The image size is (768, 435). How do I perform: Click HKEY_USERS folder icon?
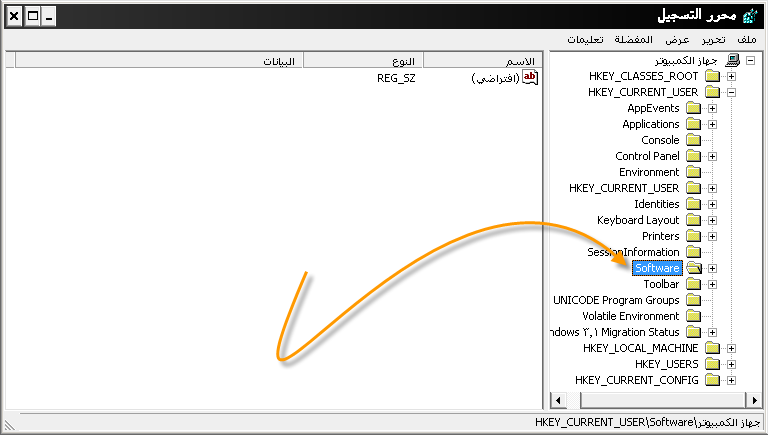(713, 364)
